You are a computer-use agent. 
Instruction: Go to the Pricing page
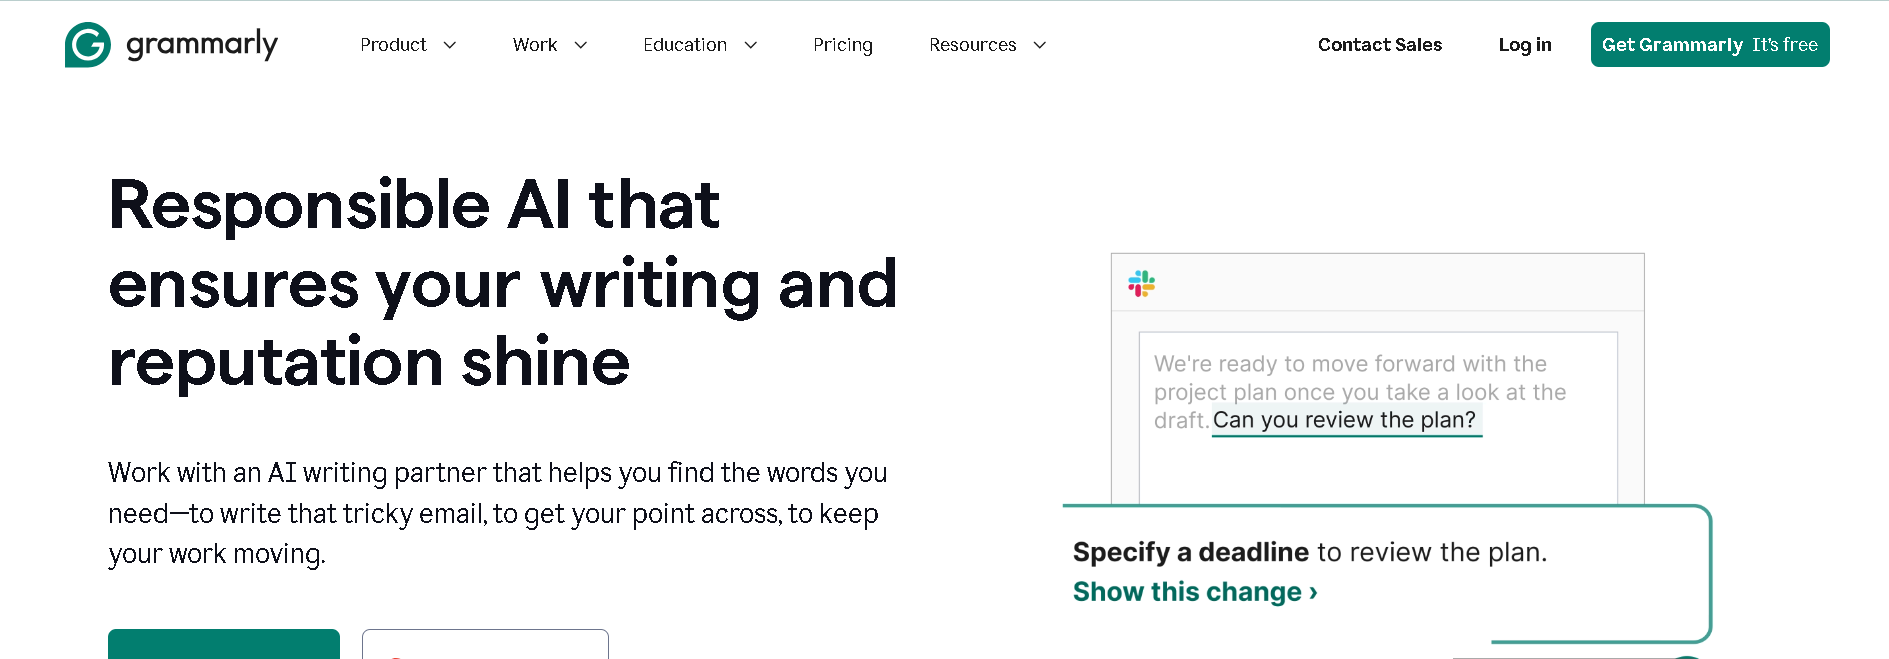(x=843, y=45)
